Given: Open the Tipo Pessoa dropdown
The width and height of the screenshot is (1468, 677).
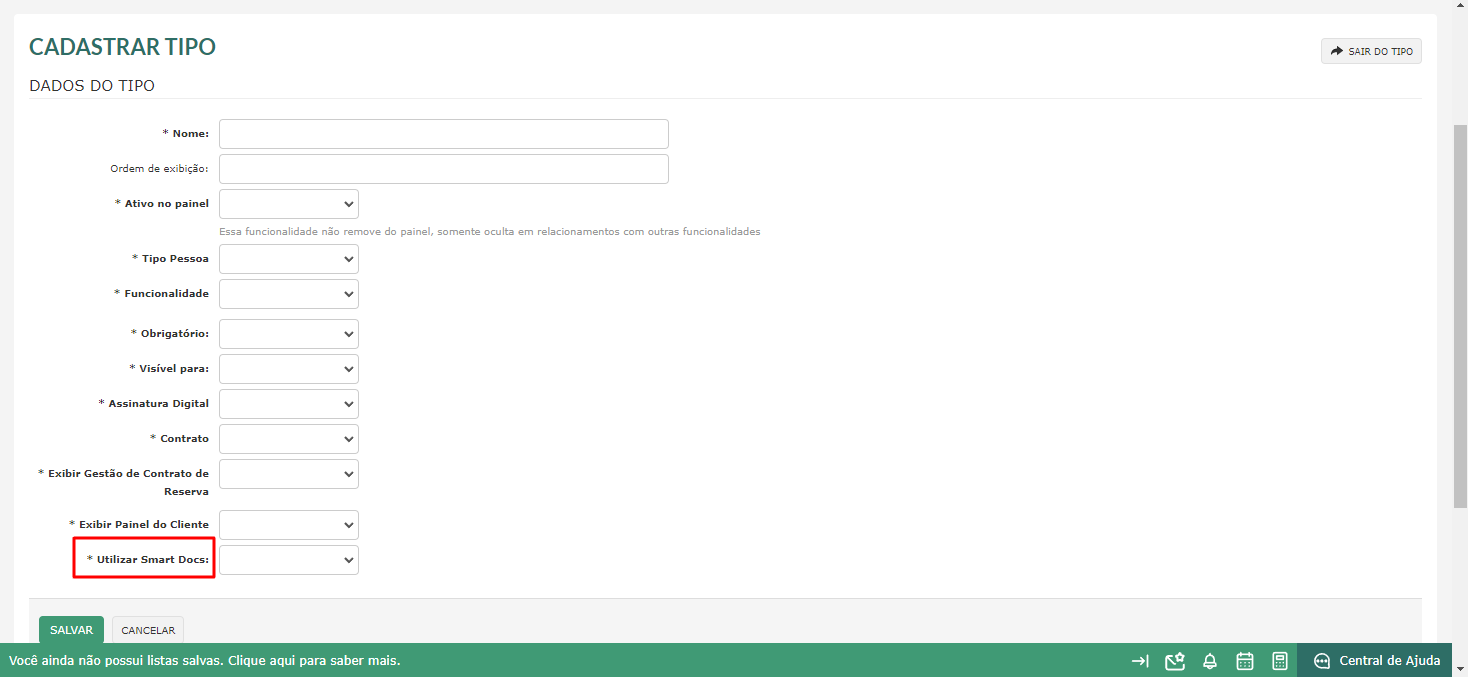Looking at the screenshot, I should click(x=289, y=259).
